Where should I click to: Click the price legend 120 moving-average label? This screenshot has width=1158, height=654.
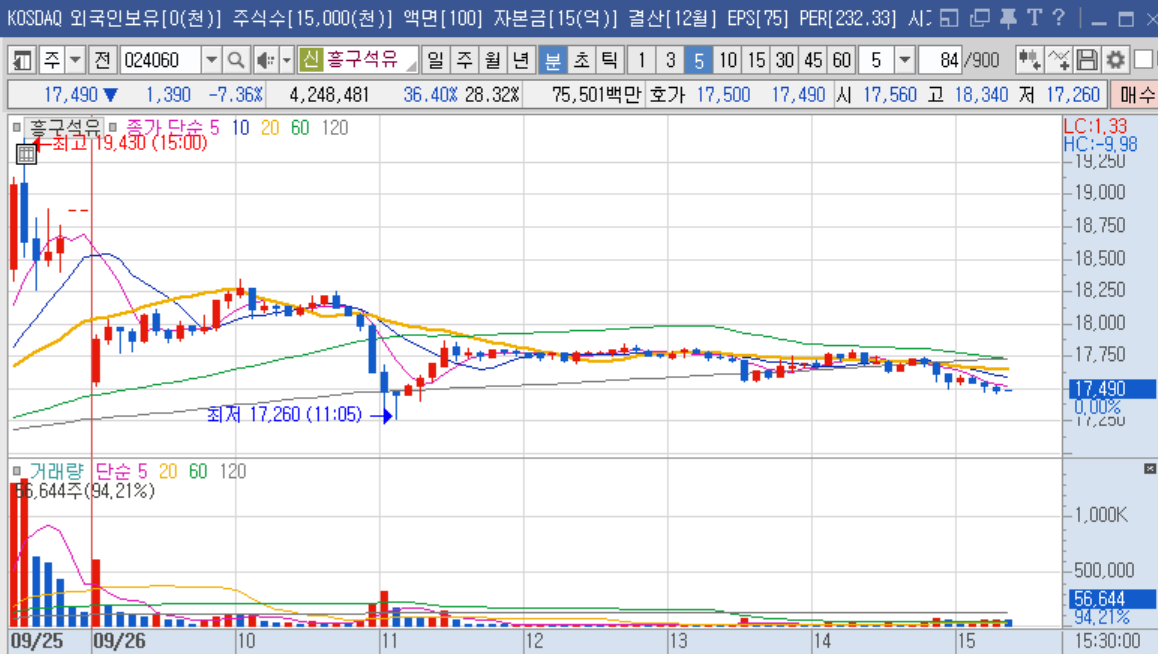(x=335, y=128)
